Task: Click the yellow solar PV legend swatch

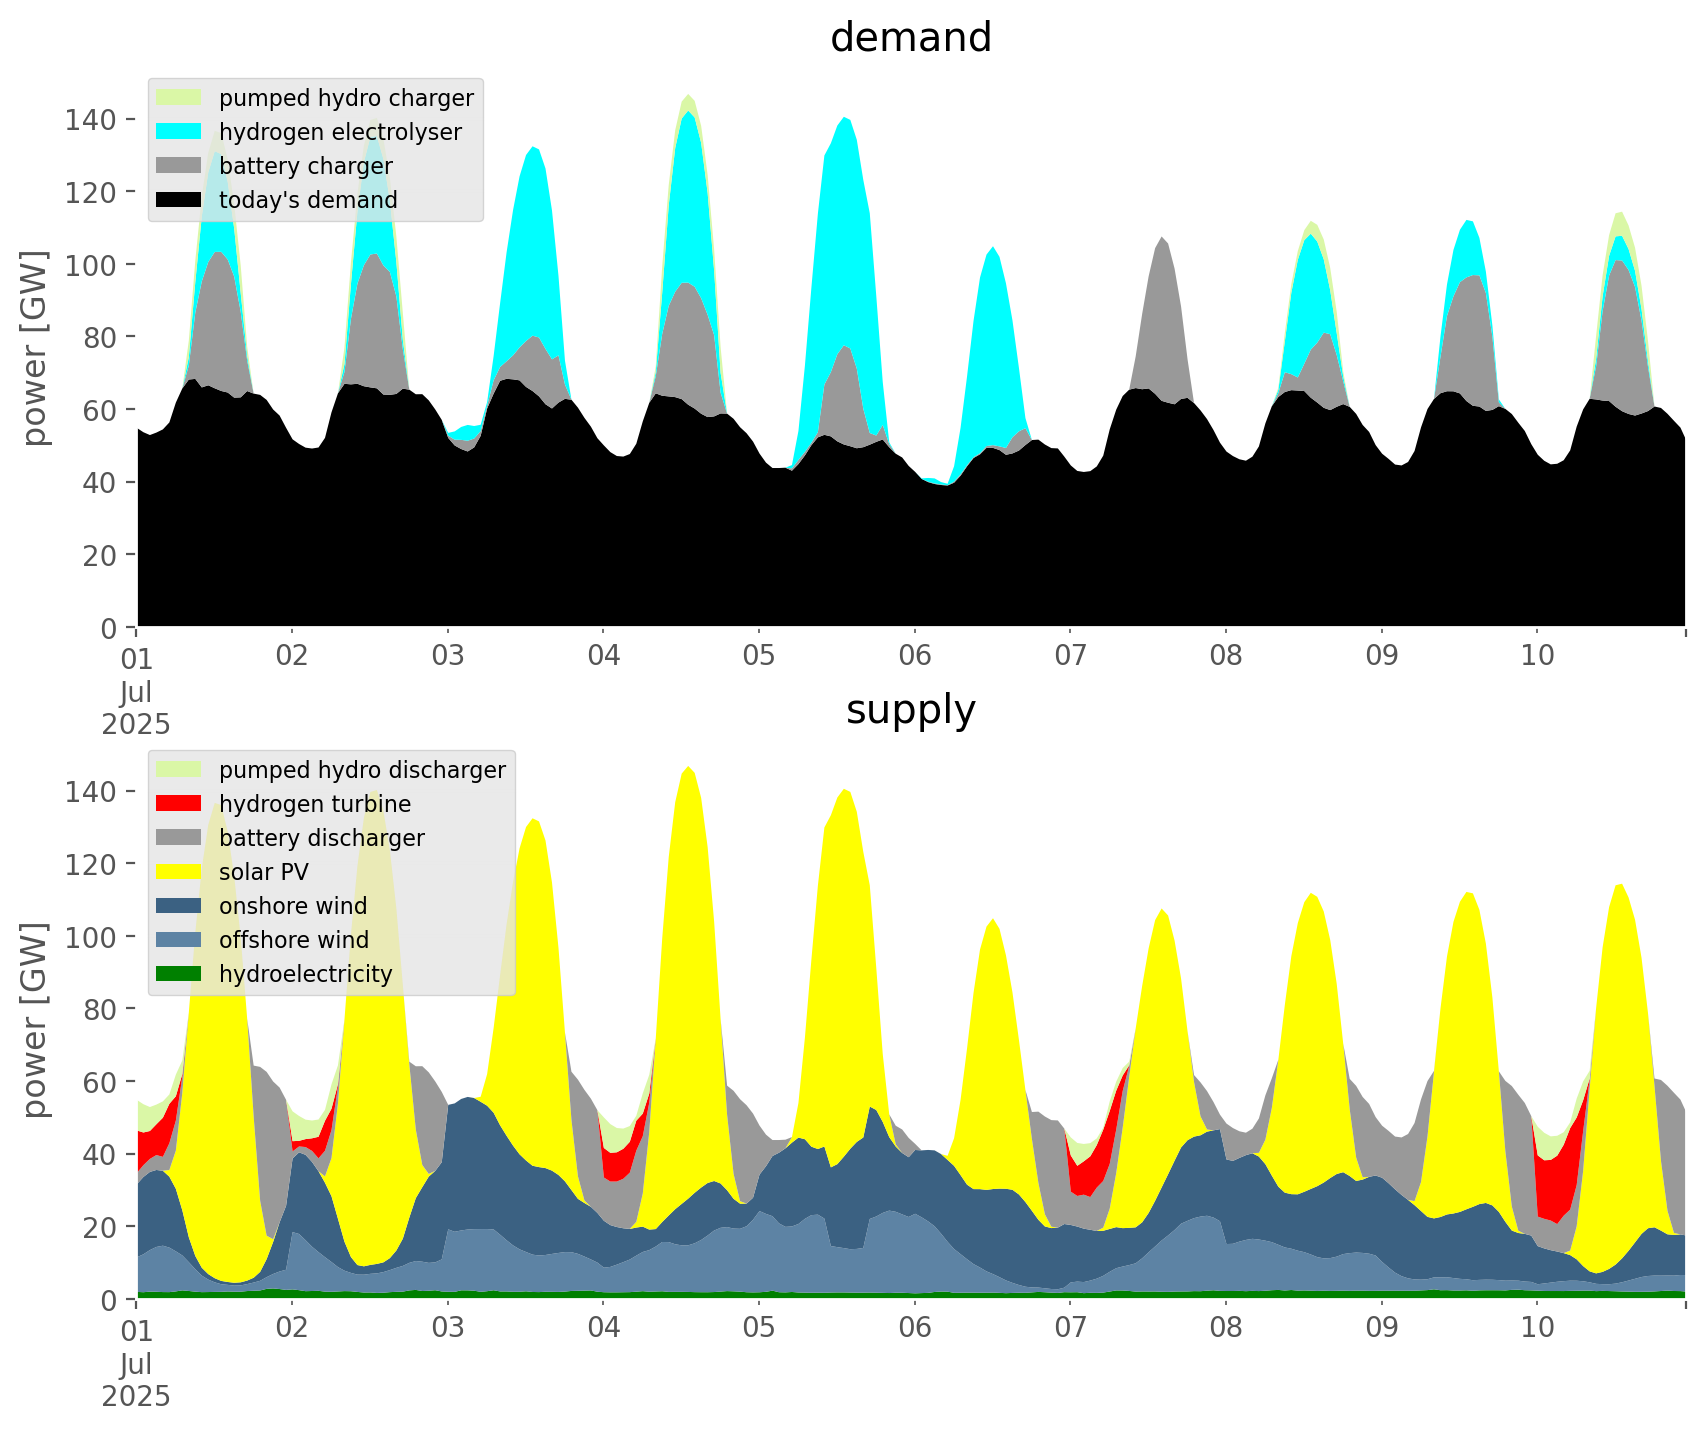Action: 179,872
